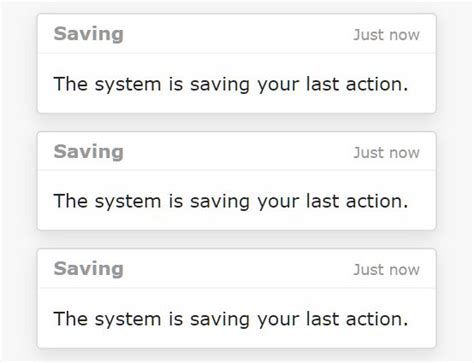Click the gray gap between the first and second toasts
Viewport: 474px width, 363px height.
pos(237,123)
